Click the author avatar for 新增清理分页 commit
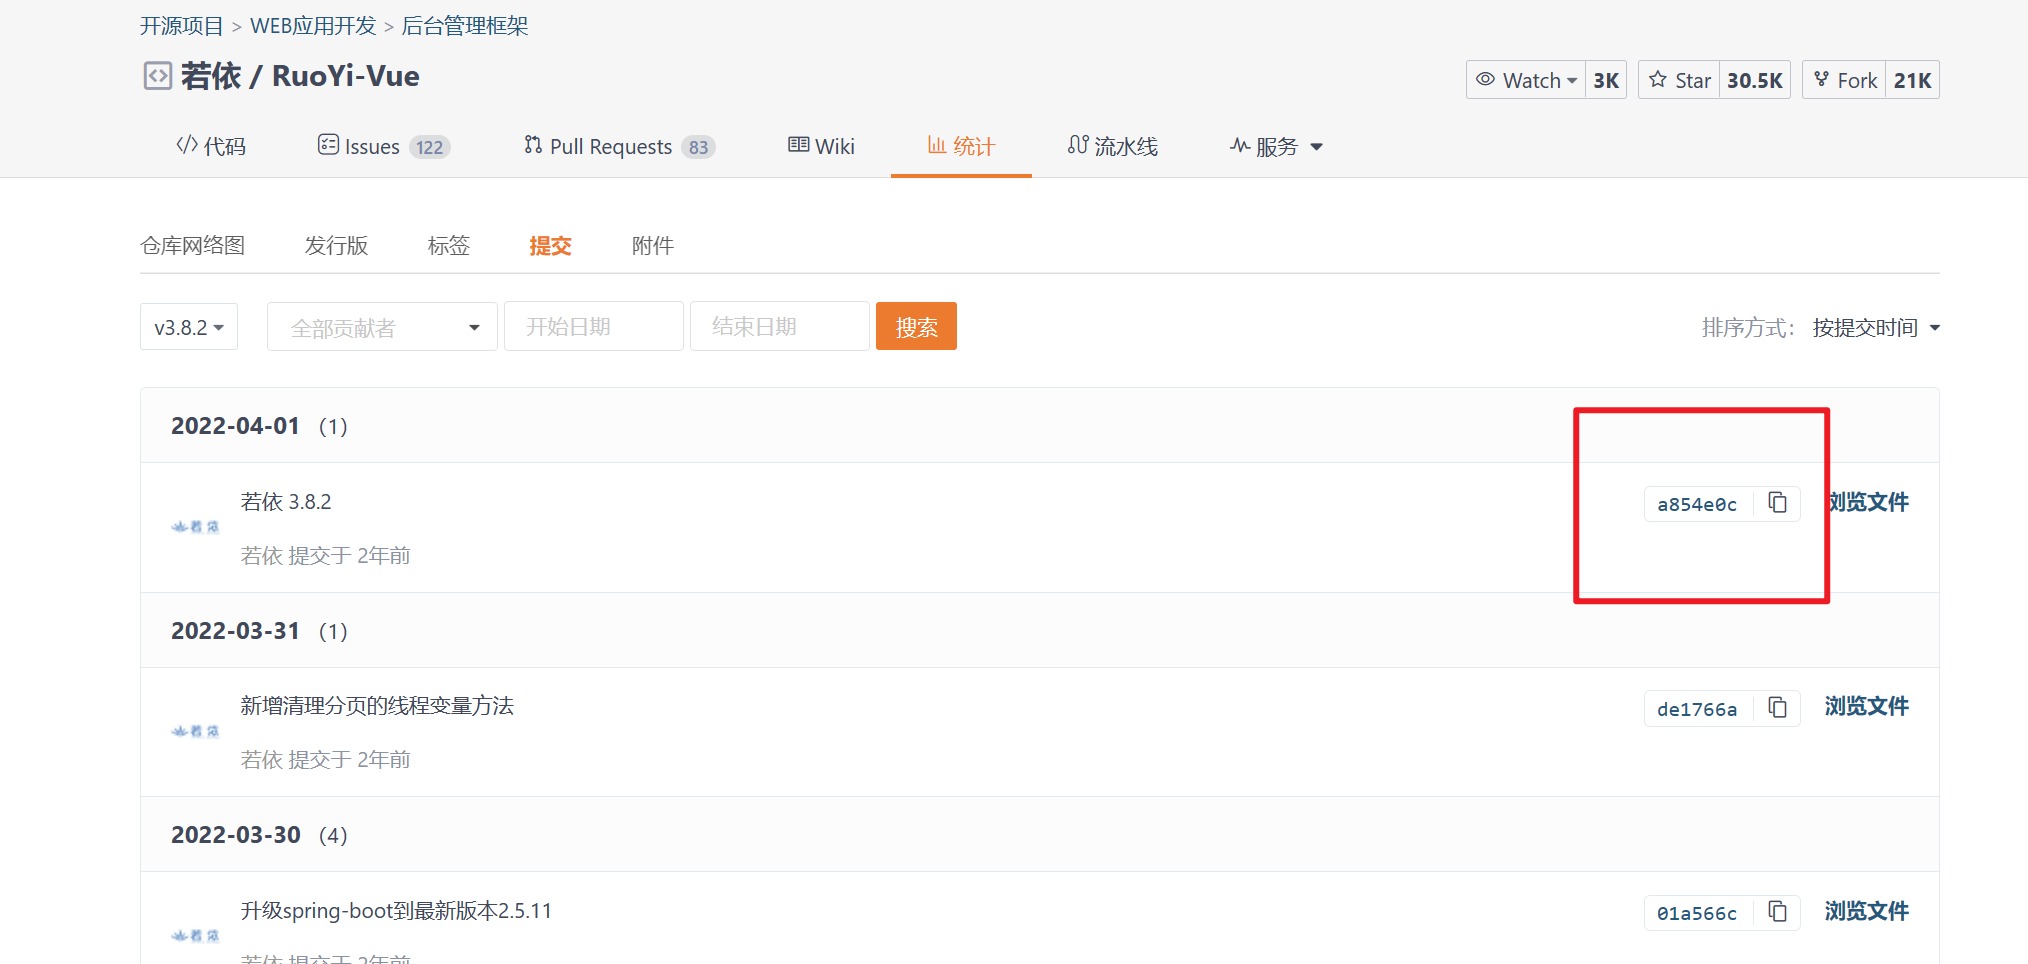Viewport: 2028px width, 964px height. click(195, 731)
